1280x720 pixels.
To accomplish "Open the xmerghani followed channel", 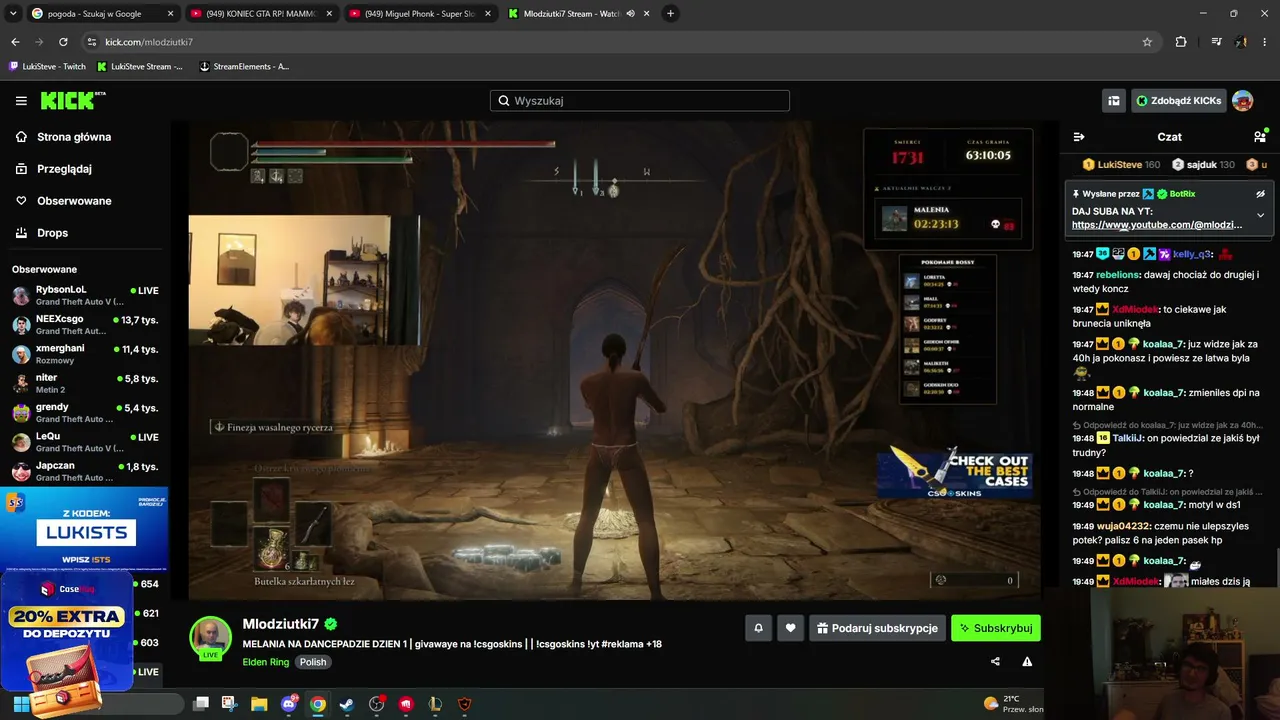I will tap(84, 353).
